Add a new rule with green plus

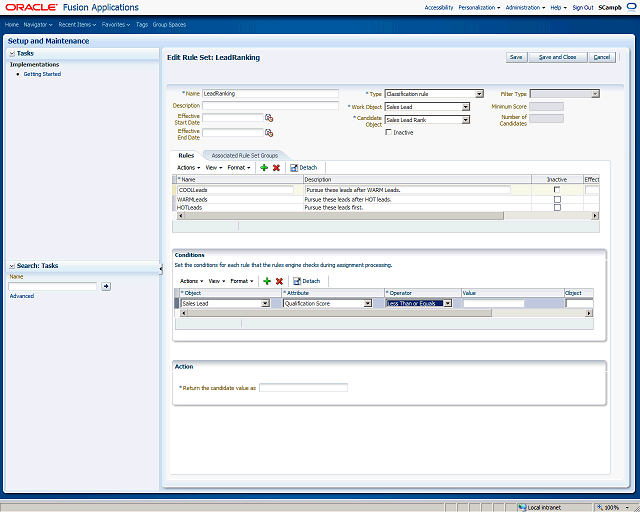click(x=264, y=167)
